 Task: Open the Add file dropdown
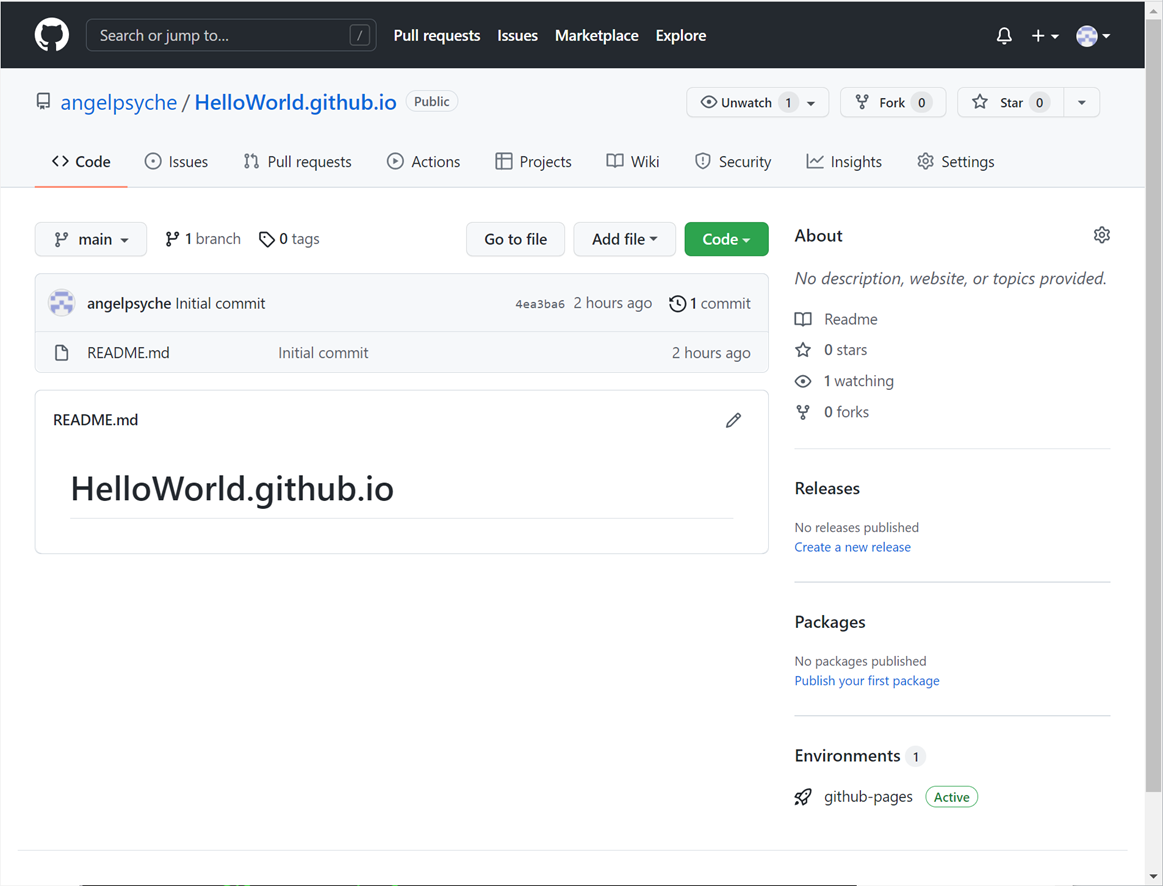625,239
